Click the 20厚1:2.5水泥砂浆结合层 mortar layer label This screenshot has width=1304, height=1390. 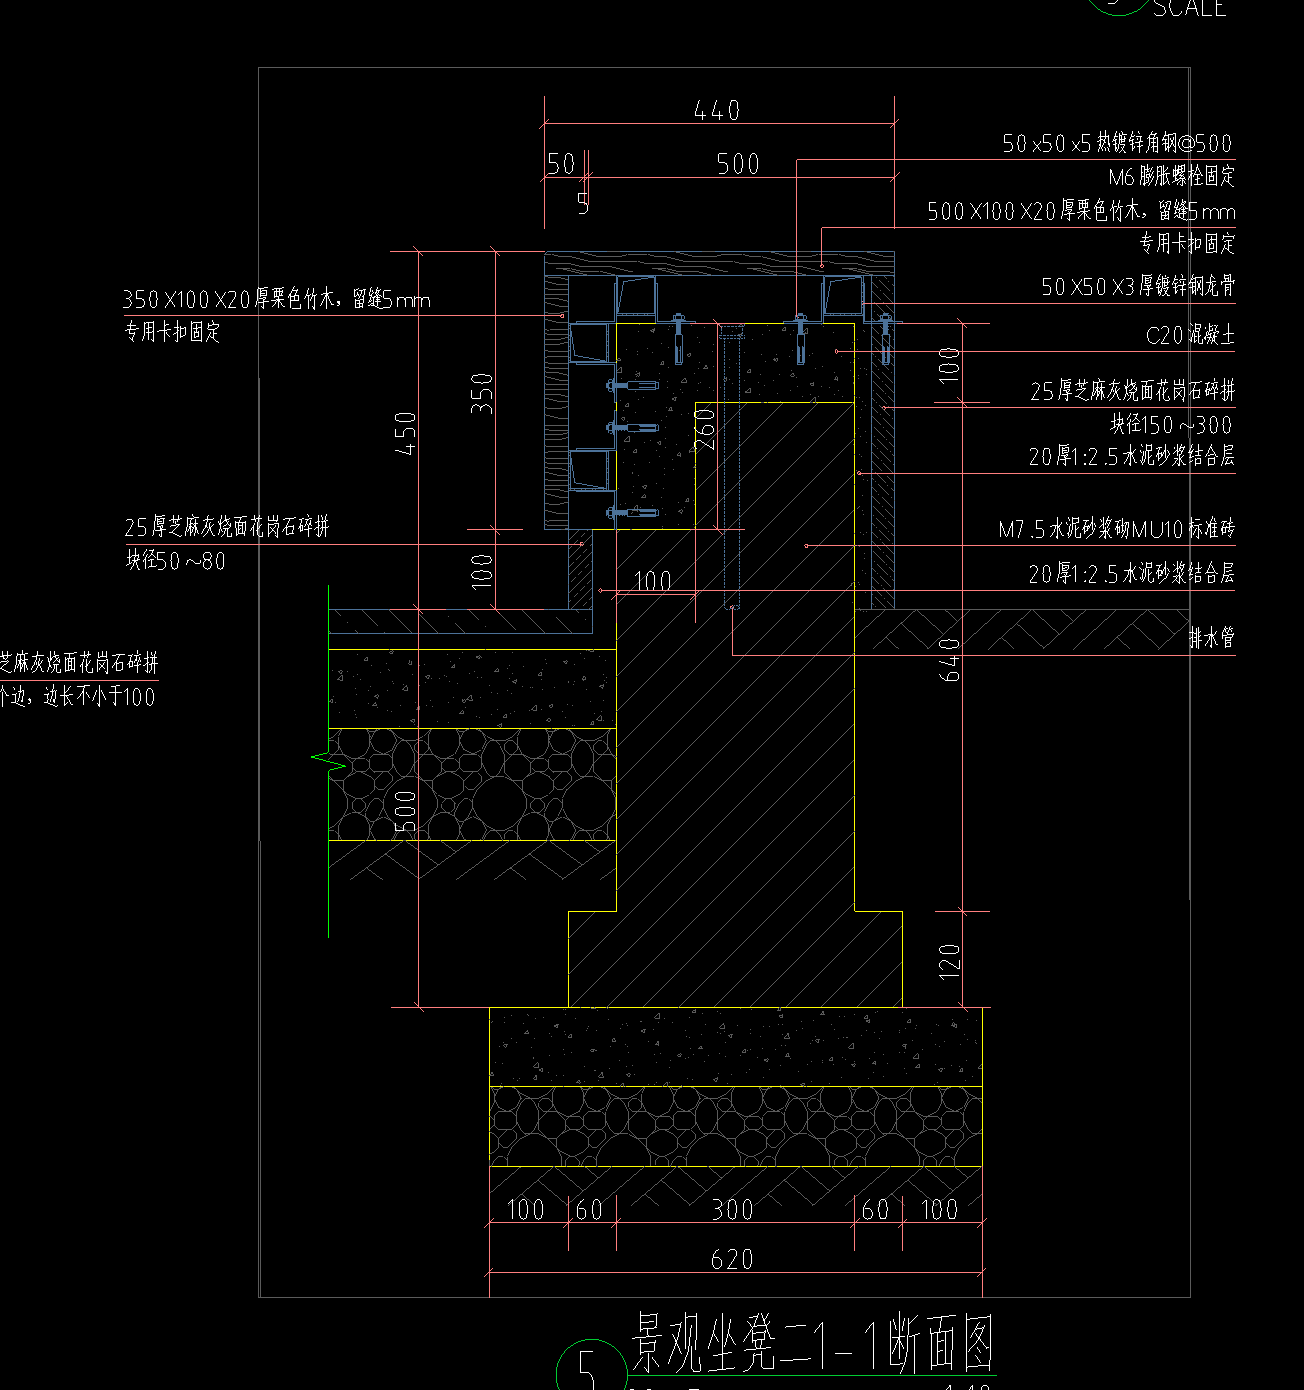1131,457
